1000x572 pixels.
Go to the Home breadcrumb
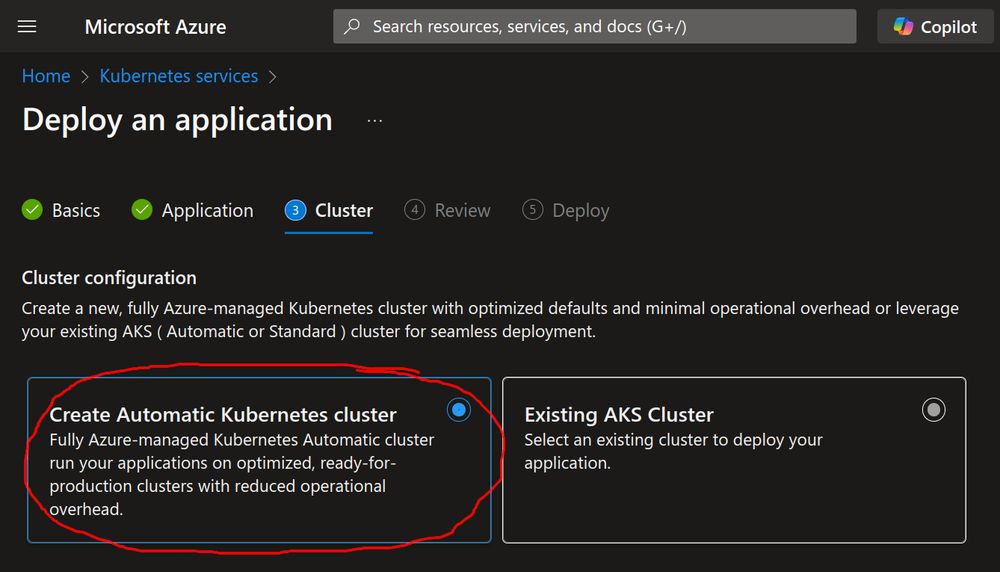coord(46,76)
